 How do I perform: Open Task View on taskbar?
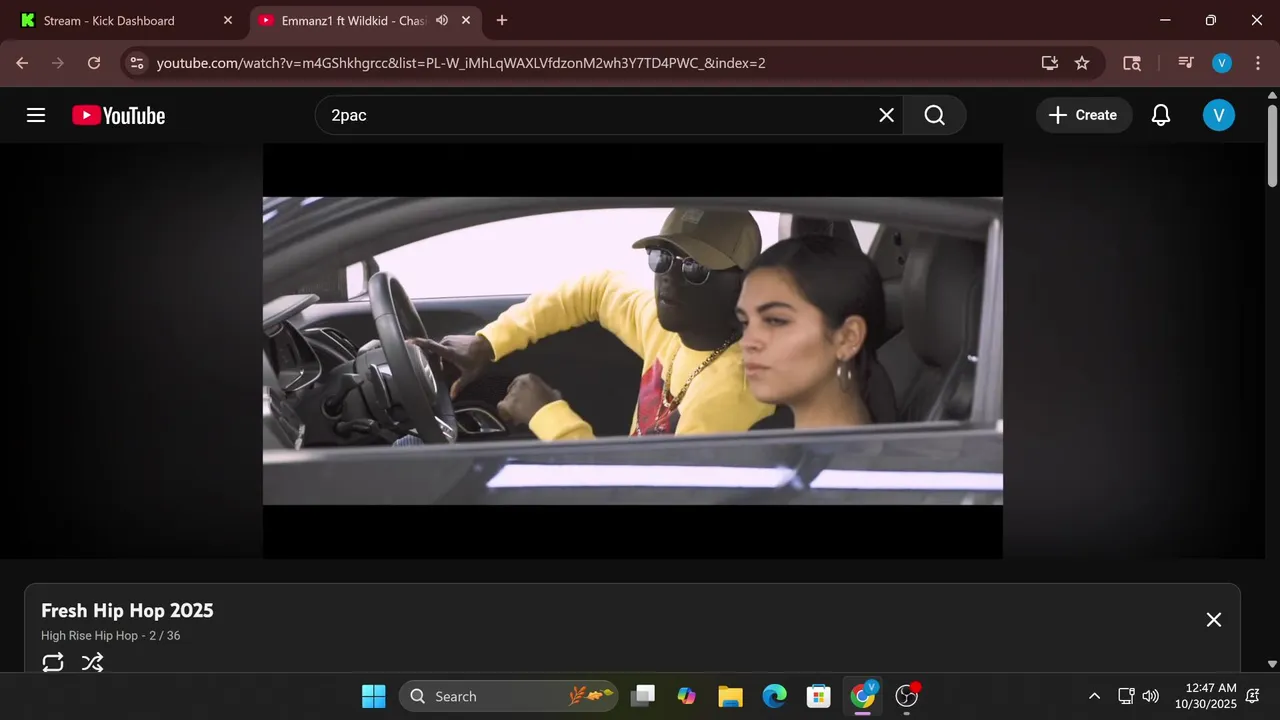(643, 696)
